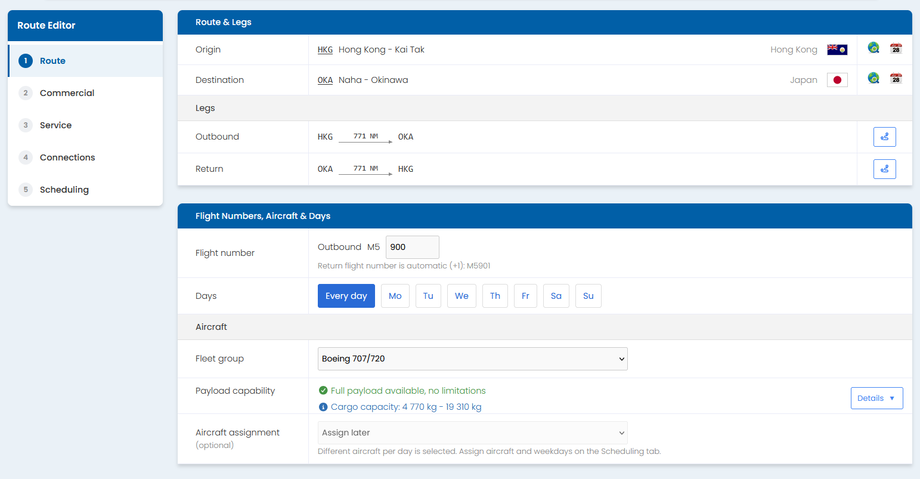Screen dimensions: 920x479
Task: Select step 1 circle for Route
Action: [x=25, y=60]
